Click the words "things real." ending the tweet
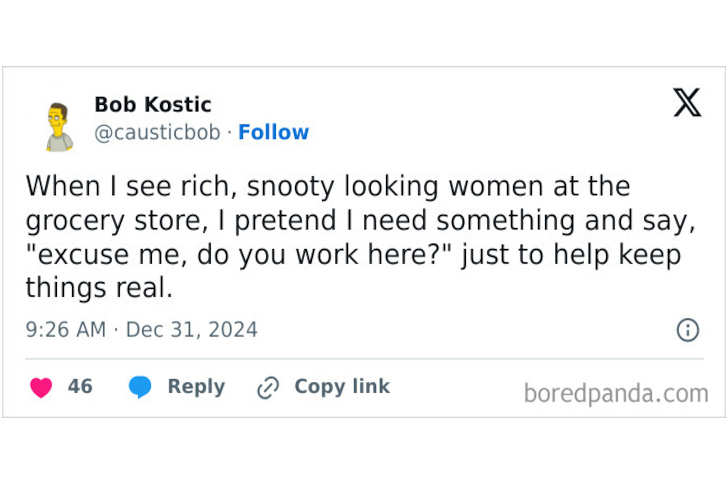Screen dimensions: 728x485 99,289
